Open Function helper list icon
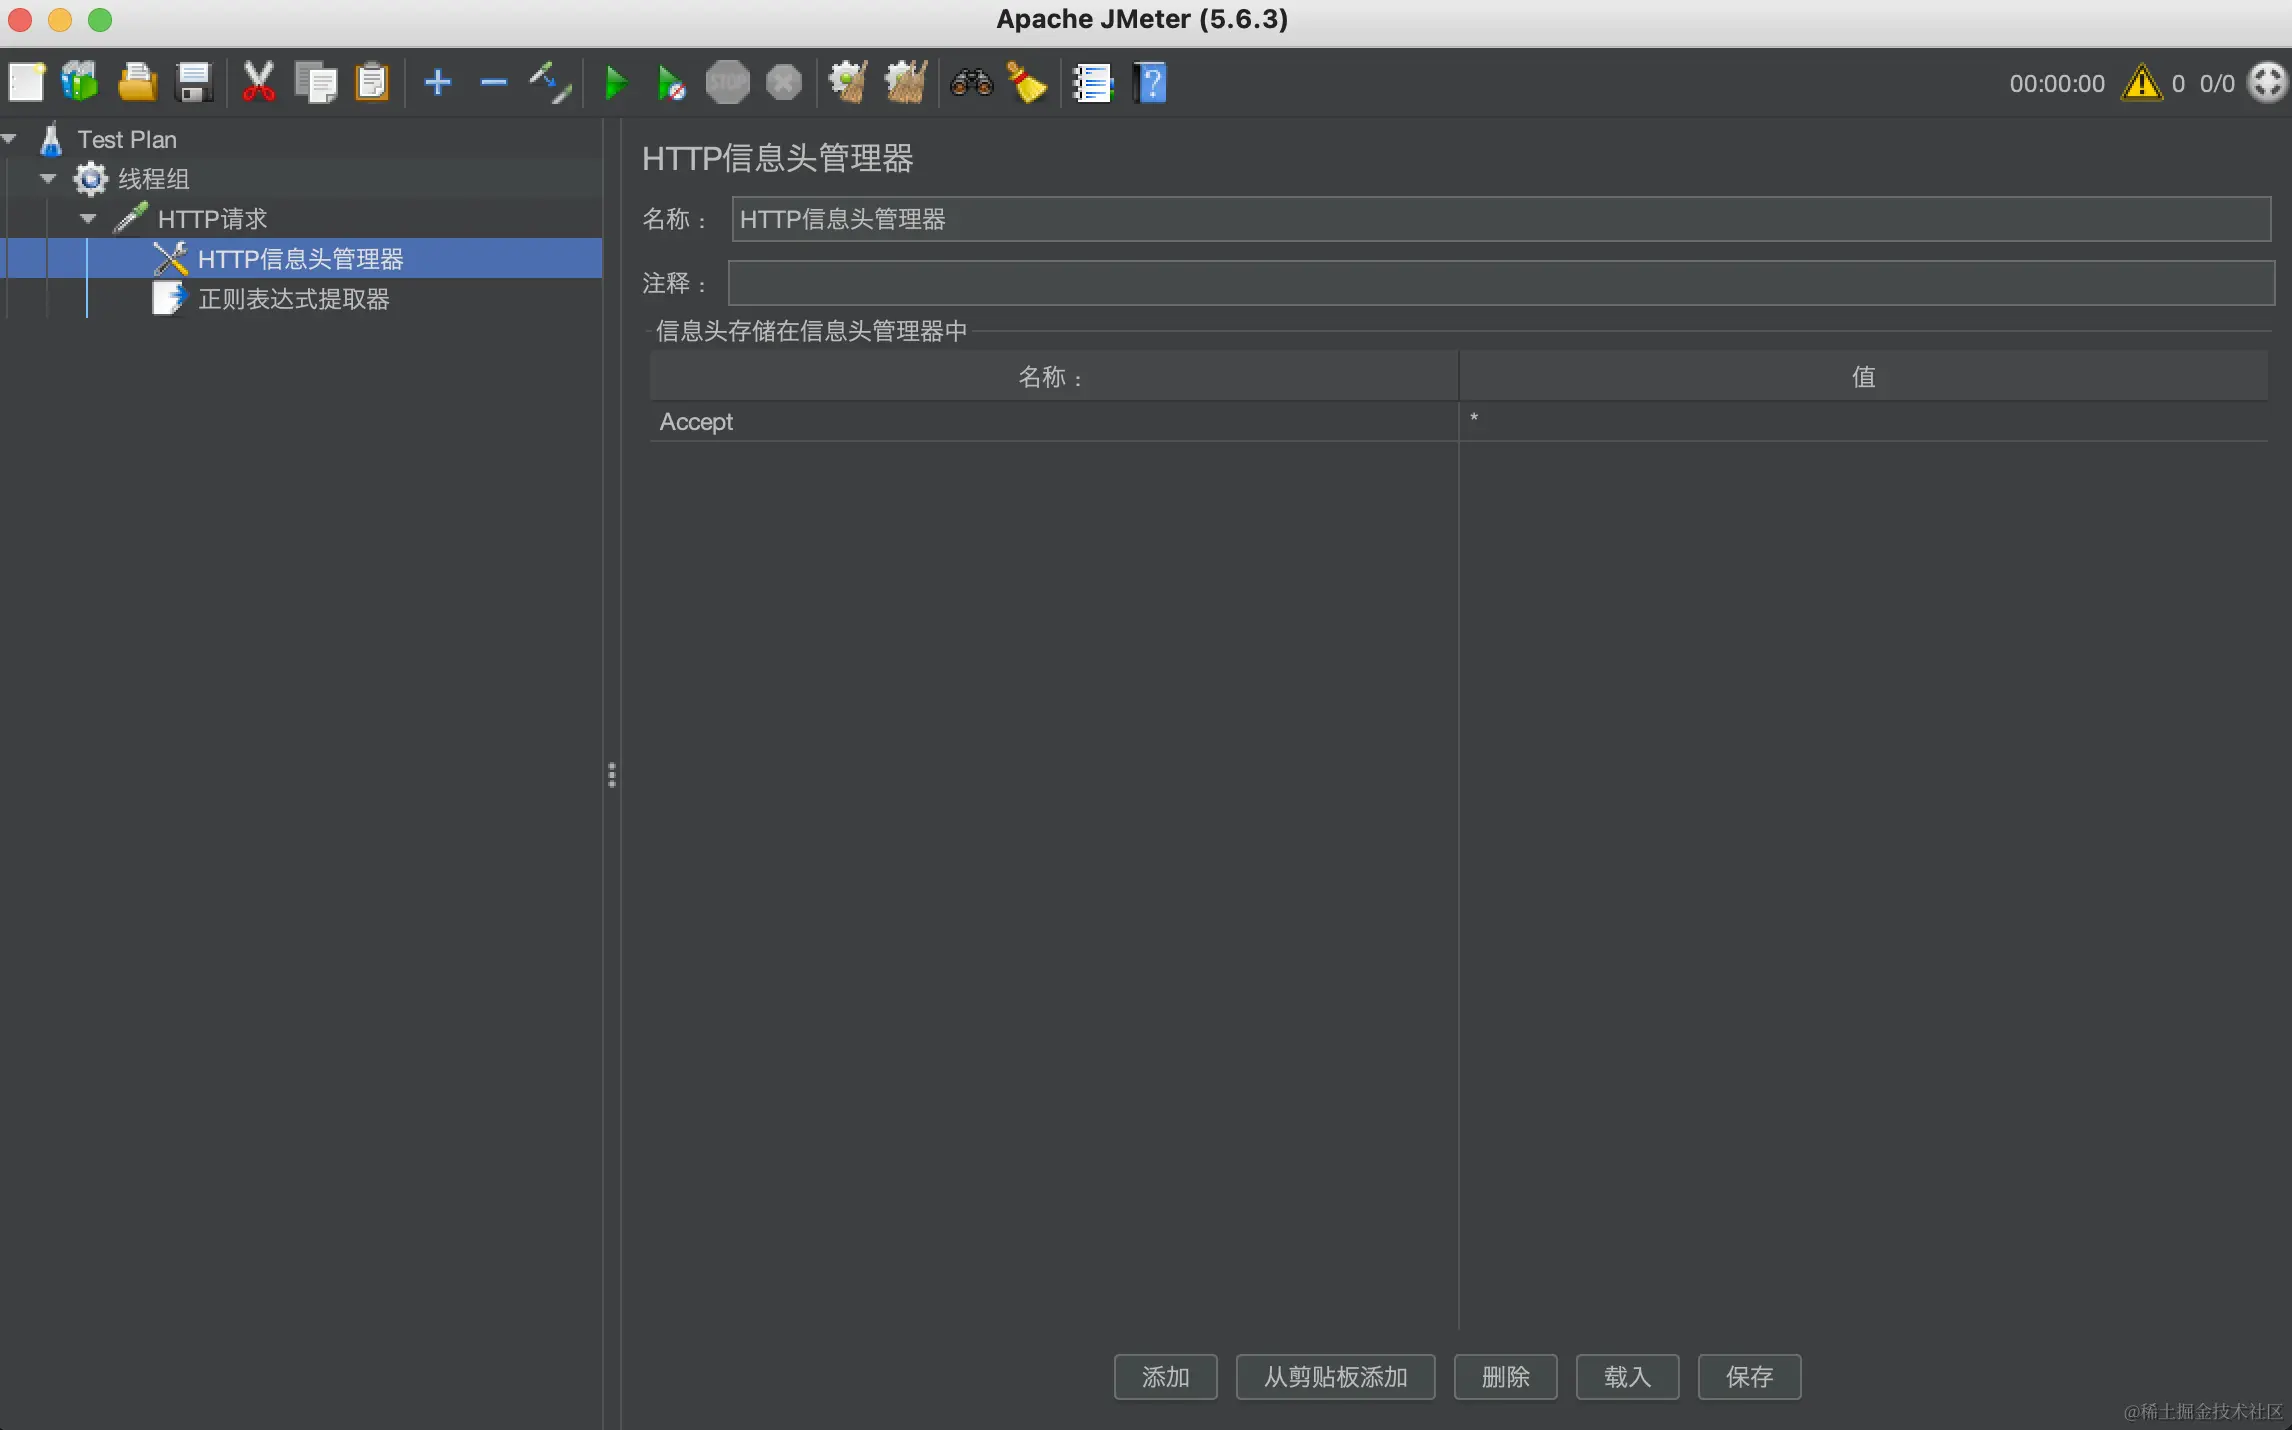 pos(1092,82)
